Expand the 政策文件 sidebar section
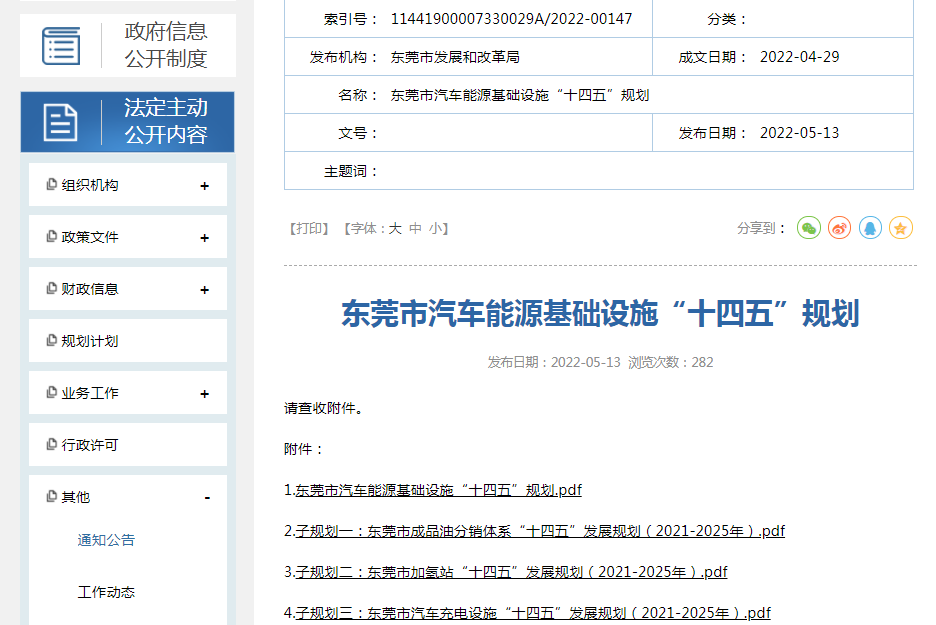This screenshot has width=936, height=625. point(206,236)
